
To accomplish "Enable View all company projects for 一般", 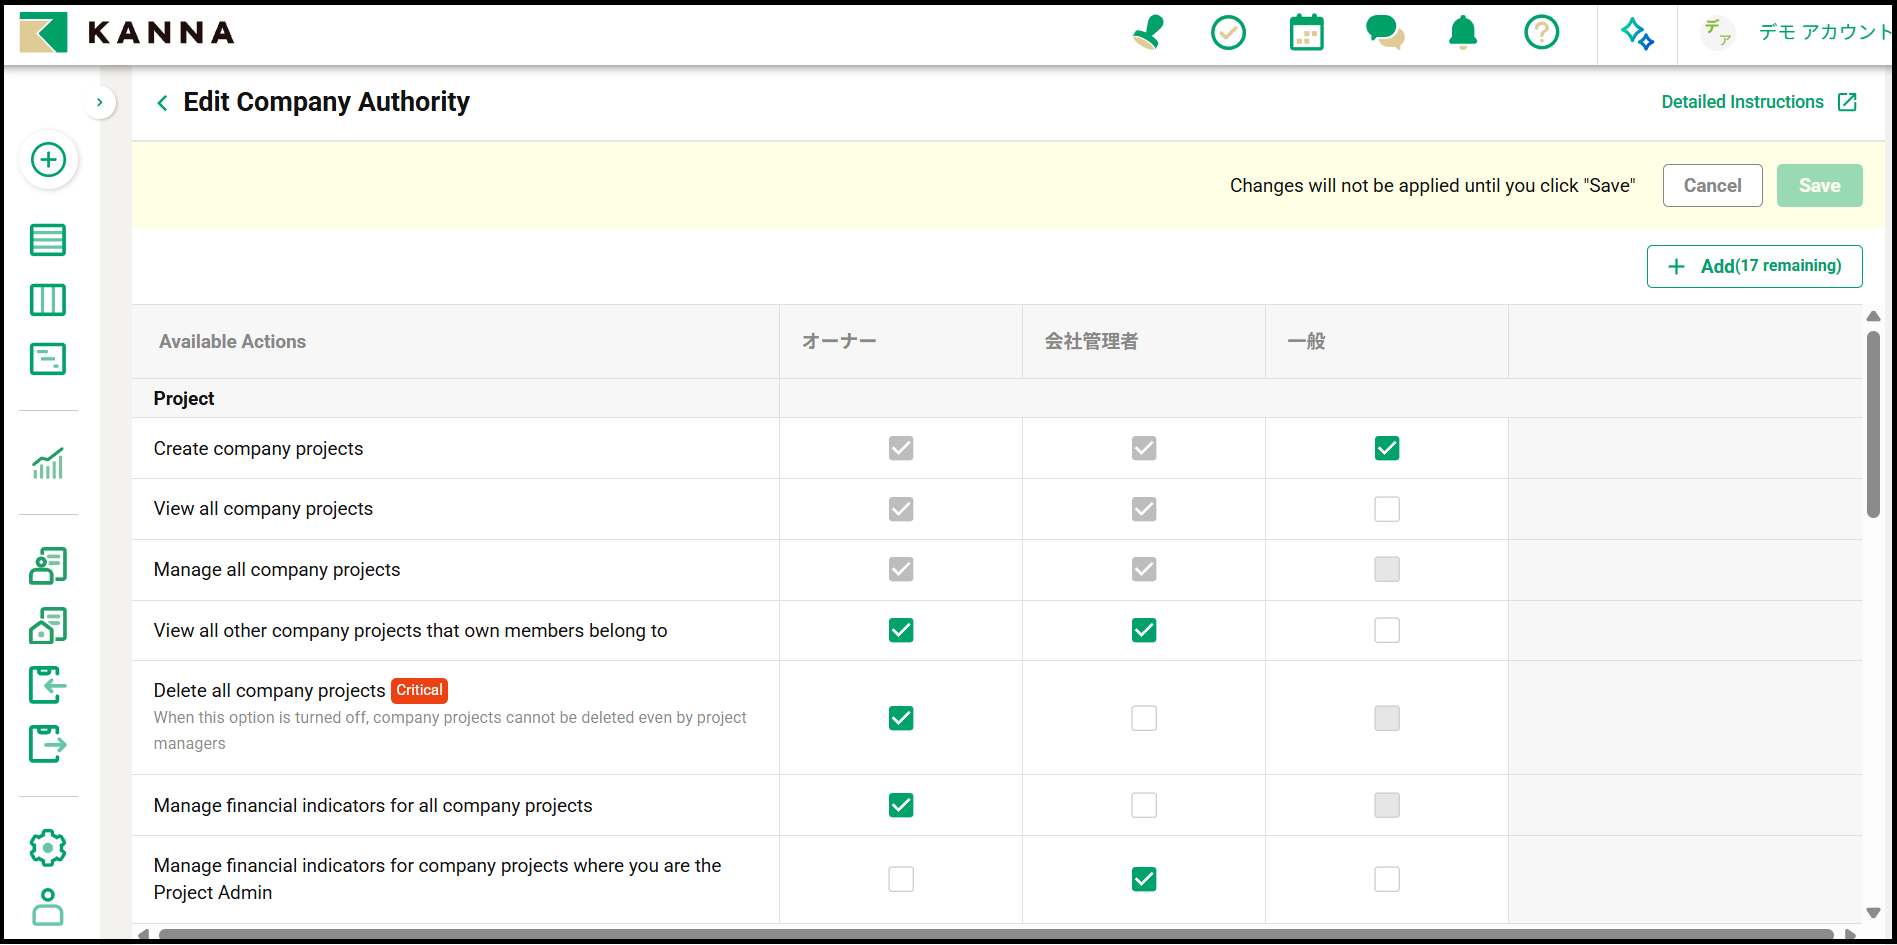I will pos(1386,509).
